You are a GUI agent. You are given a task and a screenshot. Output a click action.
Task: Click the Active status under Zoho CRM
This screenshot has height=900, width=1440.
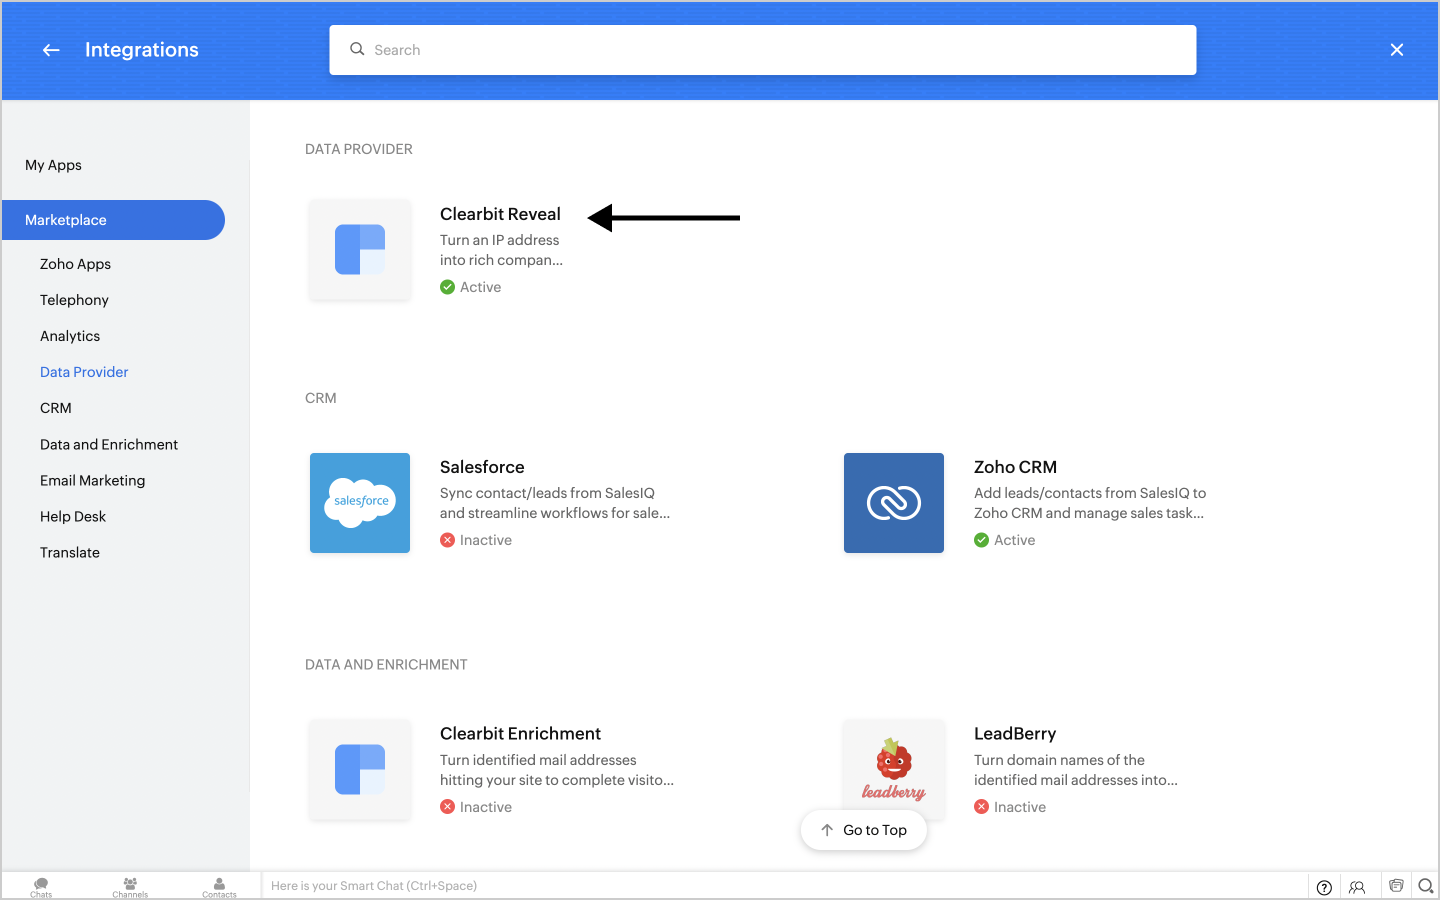1005,540
